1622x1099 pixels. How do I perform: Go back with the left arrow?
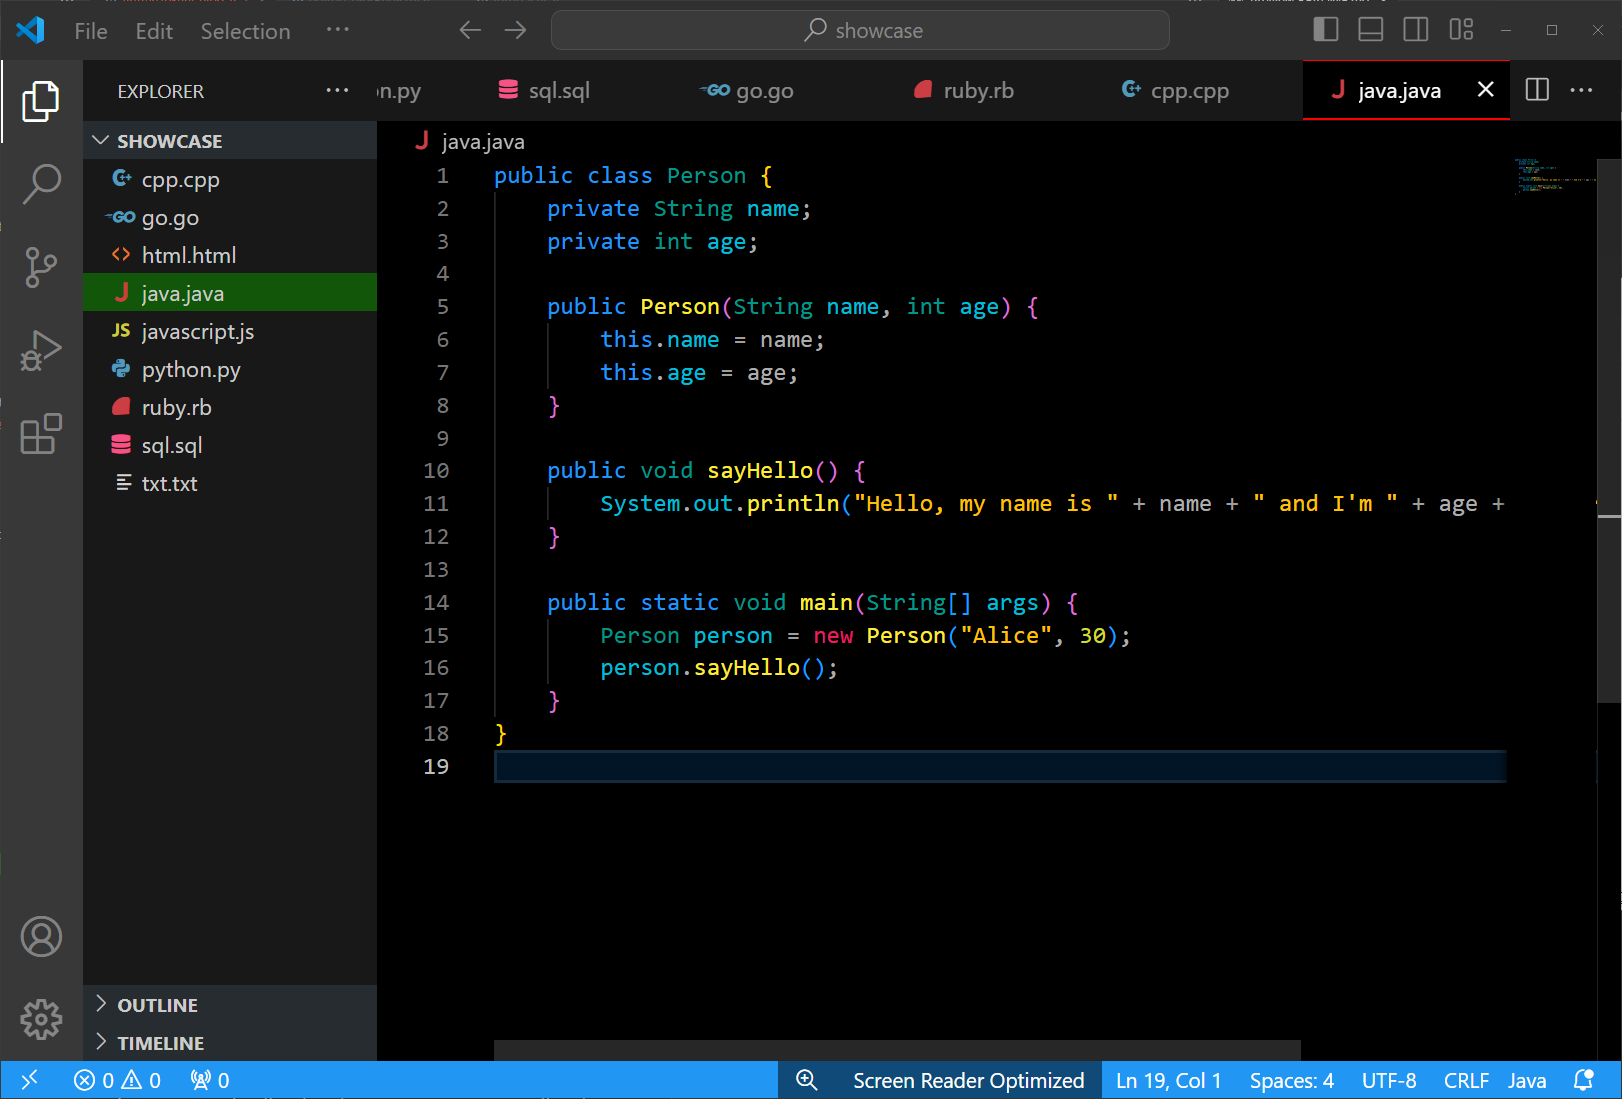[x=470, y=30]
